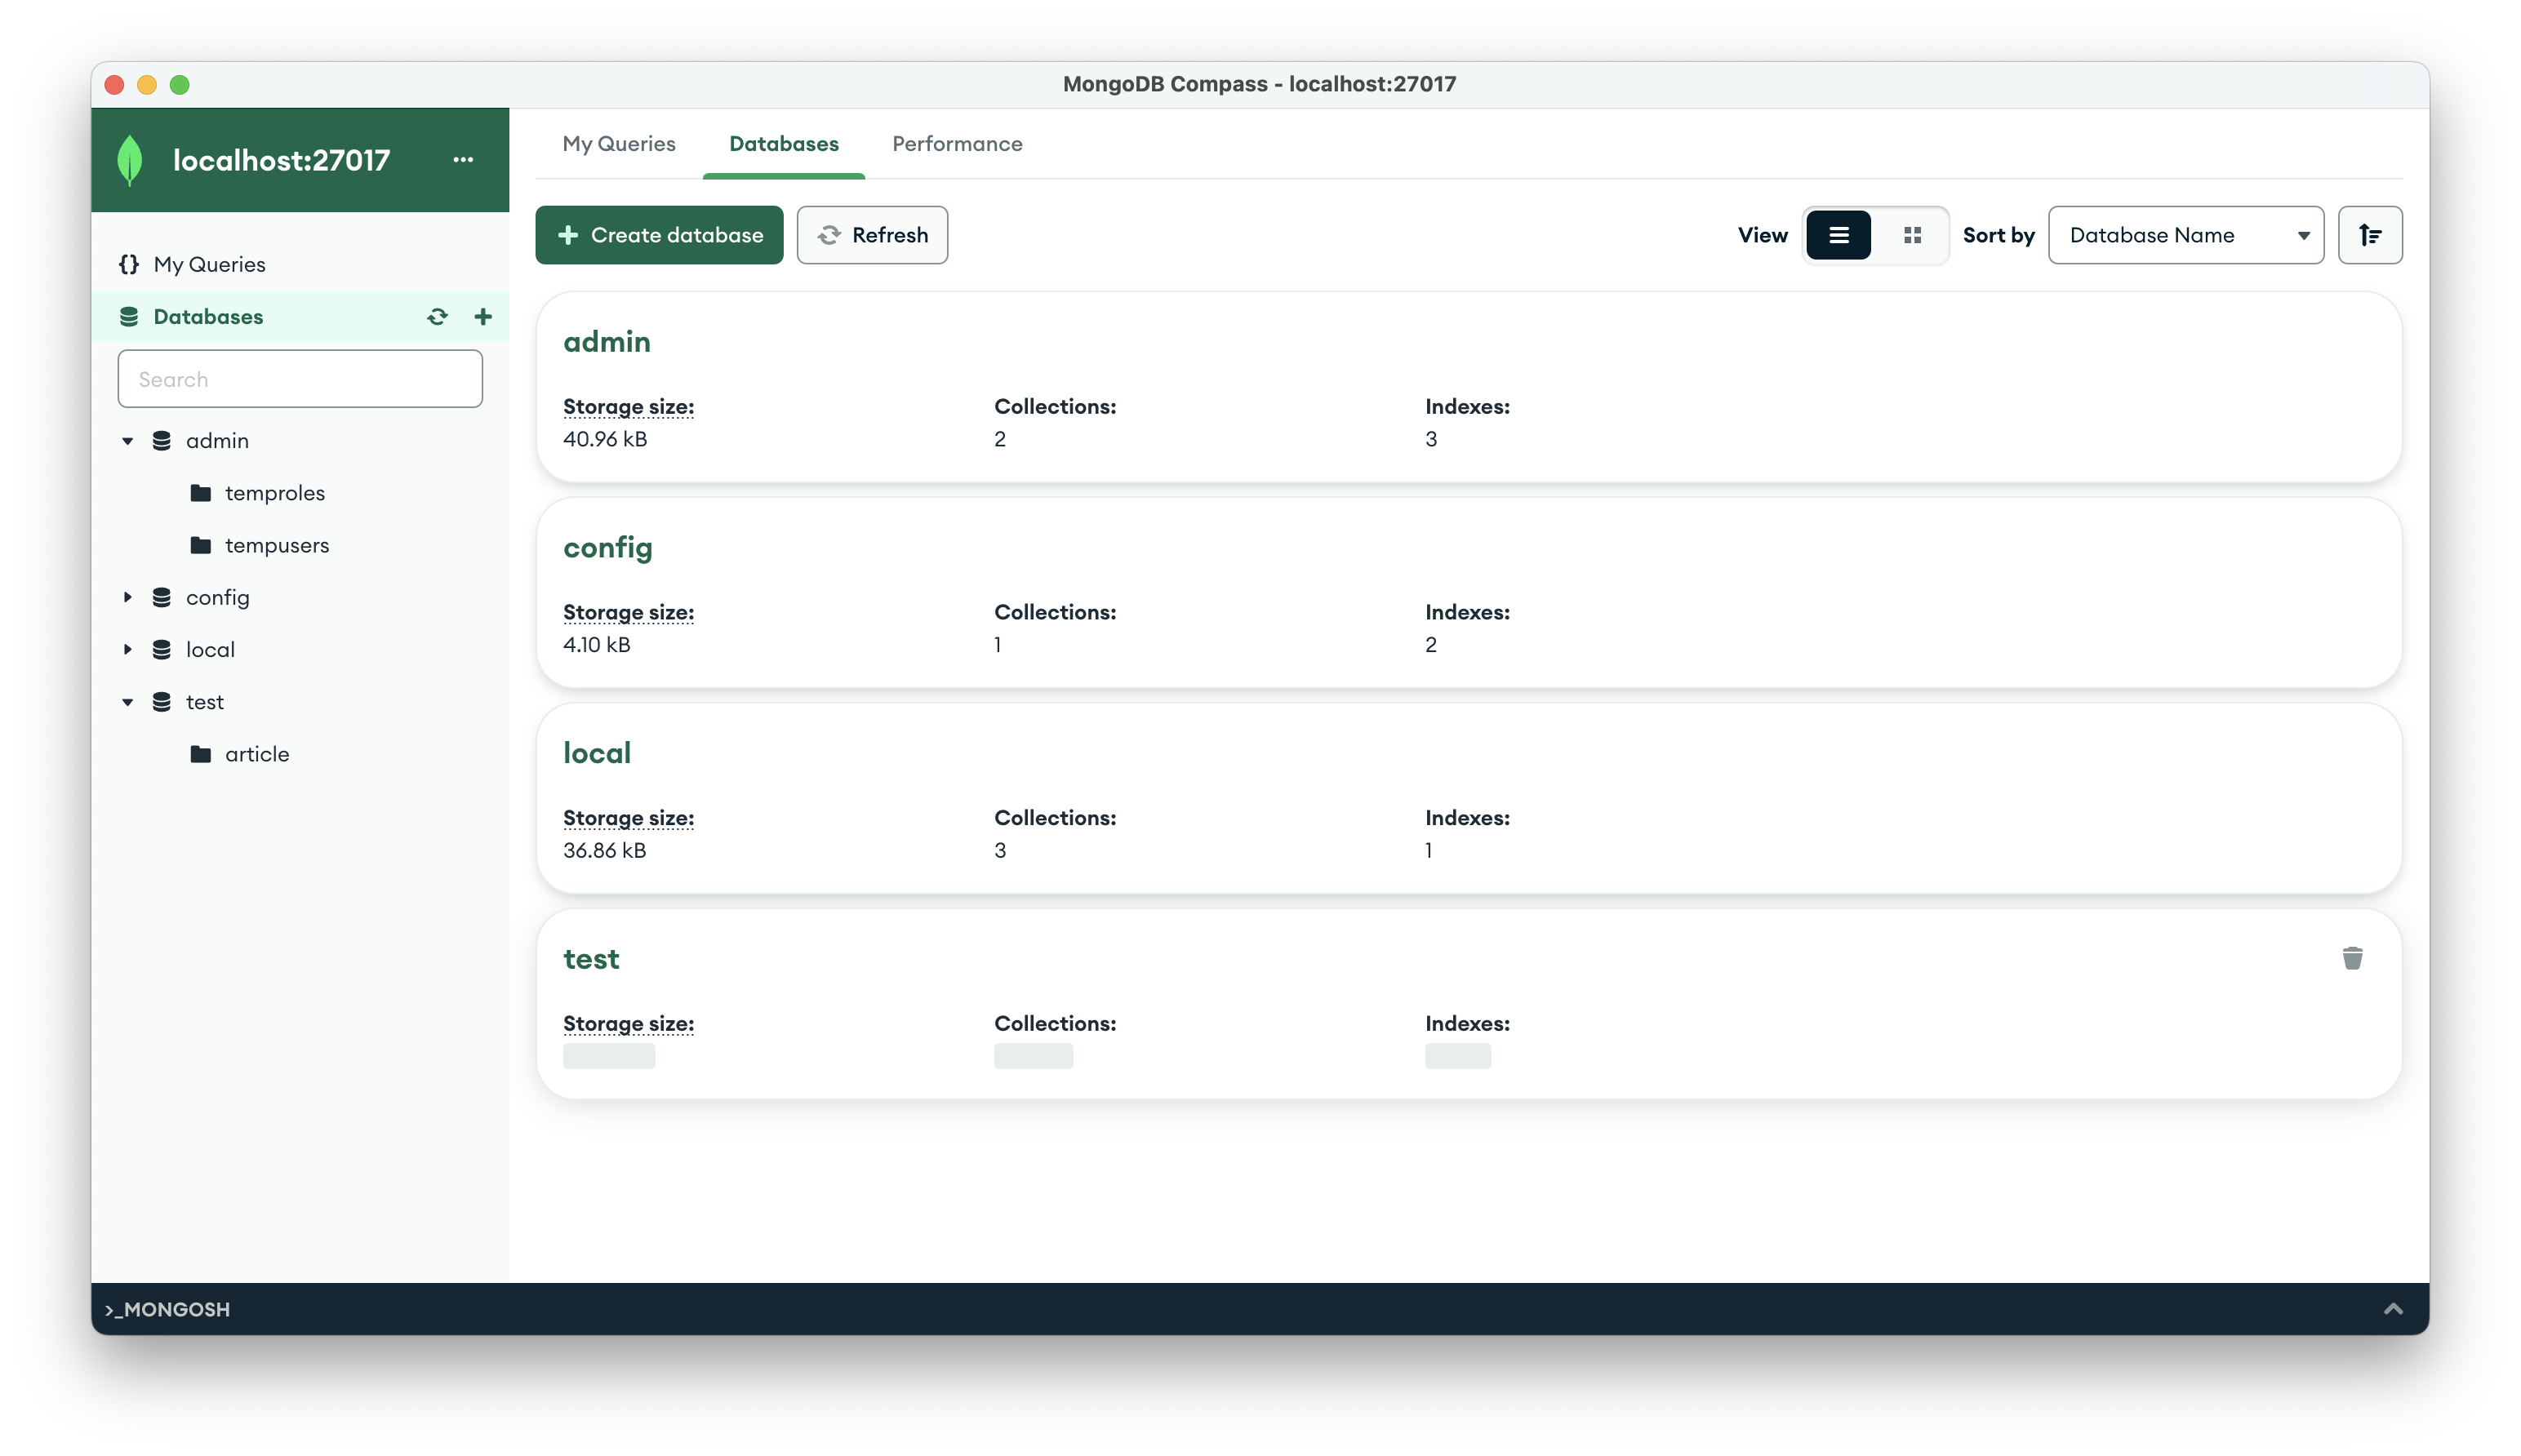The height and width of the screenshot is (1456, 2521).
Task: Click the local Collections label
Action: tap(1055, 818)
